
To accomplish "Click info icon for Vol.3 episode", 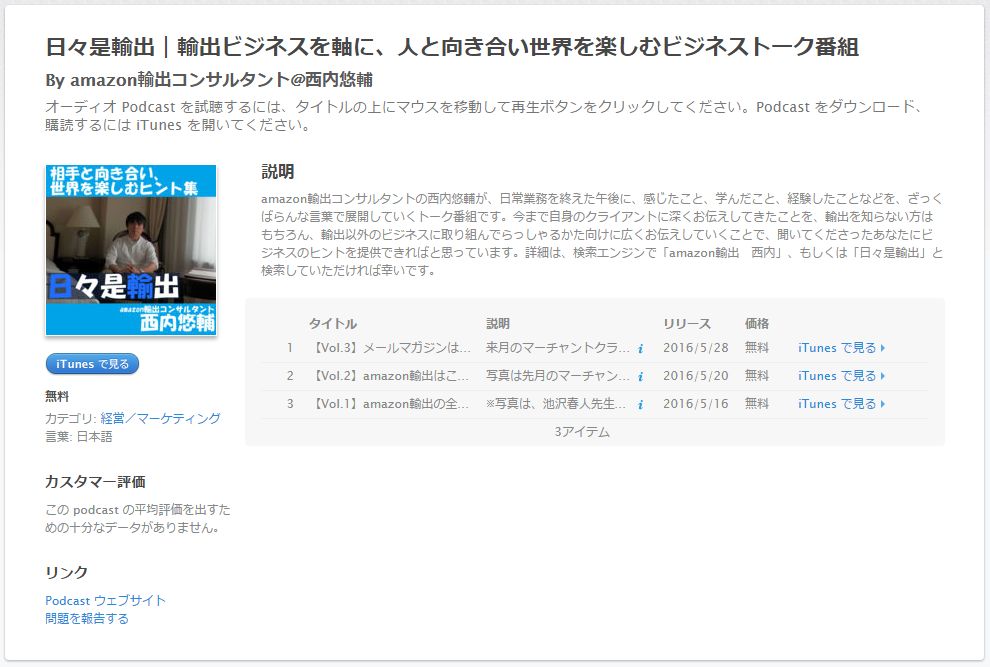I will click(640, 349).
